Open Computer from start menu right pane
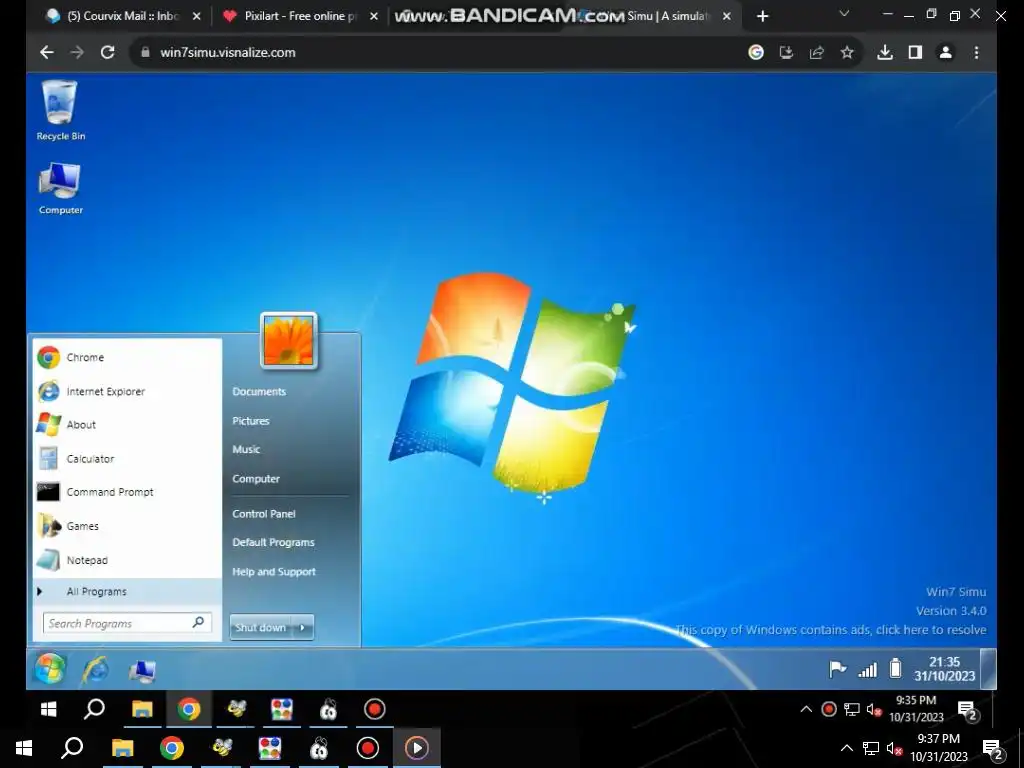Image resolution: width=1024 pixels, height=768 pixels. [256, 479]
